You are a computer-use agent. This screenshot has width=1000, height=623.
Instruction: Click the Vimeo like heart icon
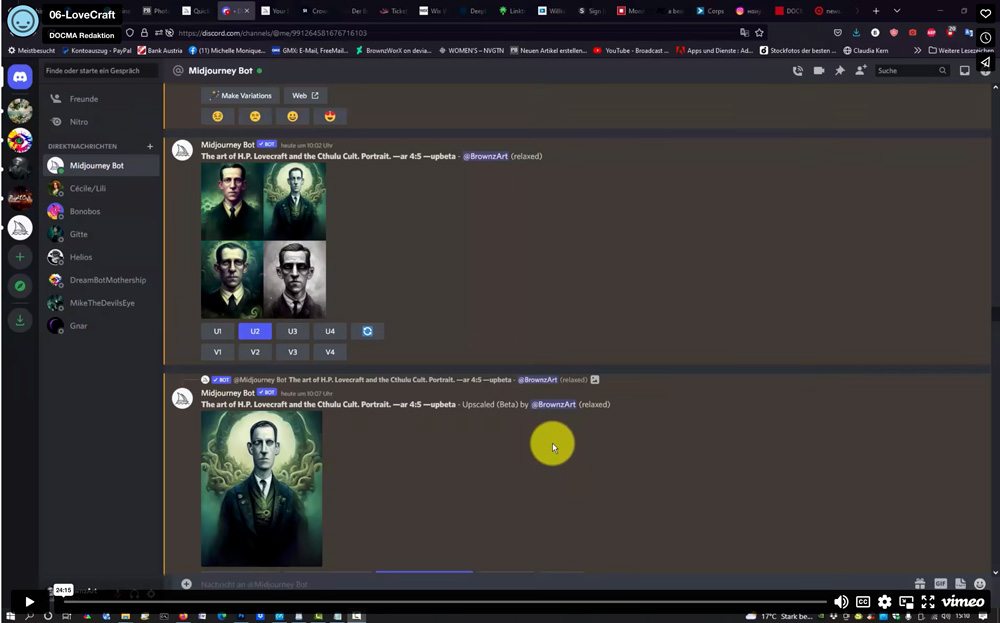point(985,13)
